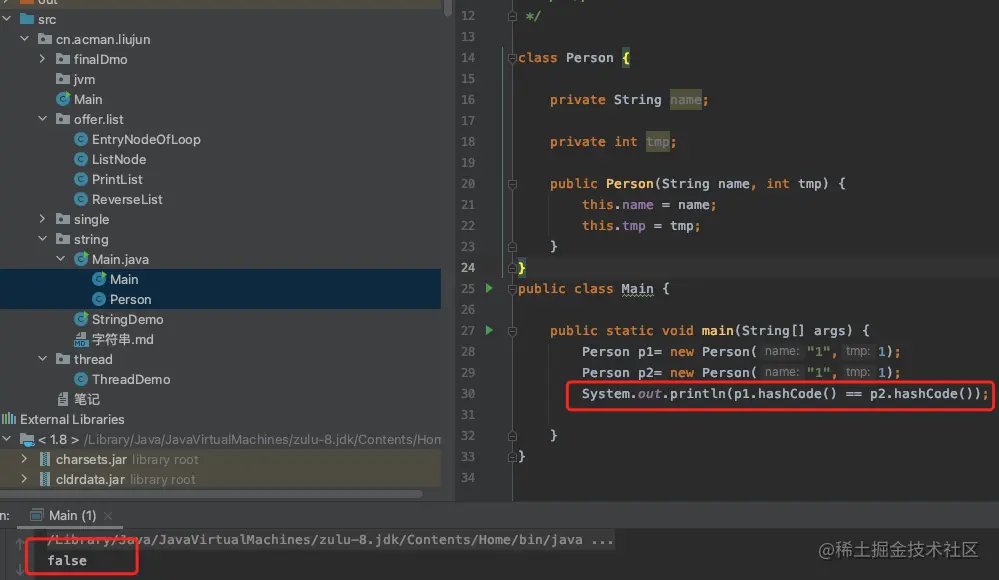Image resolution: width=999 pixels, height=580 pixels.
Task: Click the project tree vertical scrollbar
Action: [448, 8]
